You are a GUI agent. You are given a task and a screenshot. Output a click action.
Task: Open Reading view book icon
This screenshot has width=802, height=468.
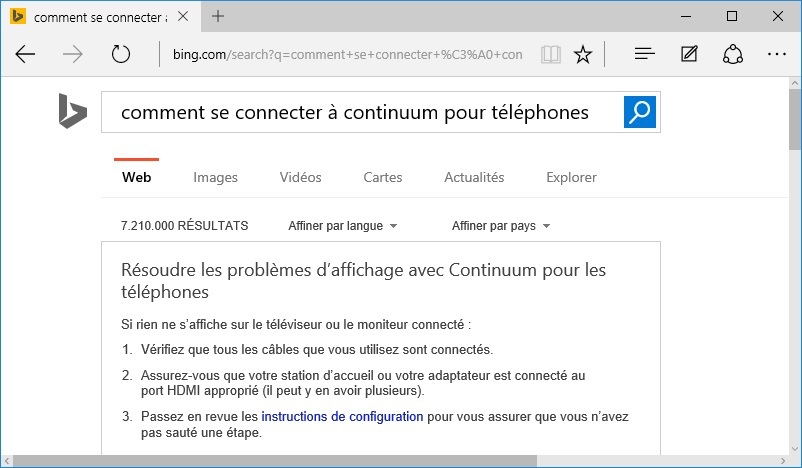coord(551,54)
